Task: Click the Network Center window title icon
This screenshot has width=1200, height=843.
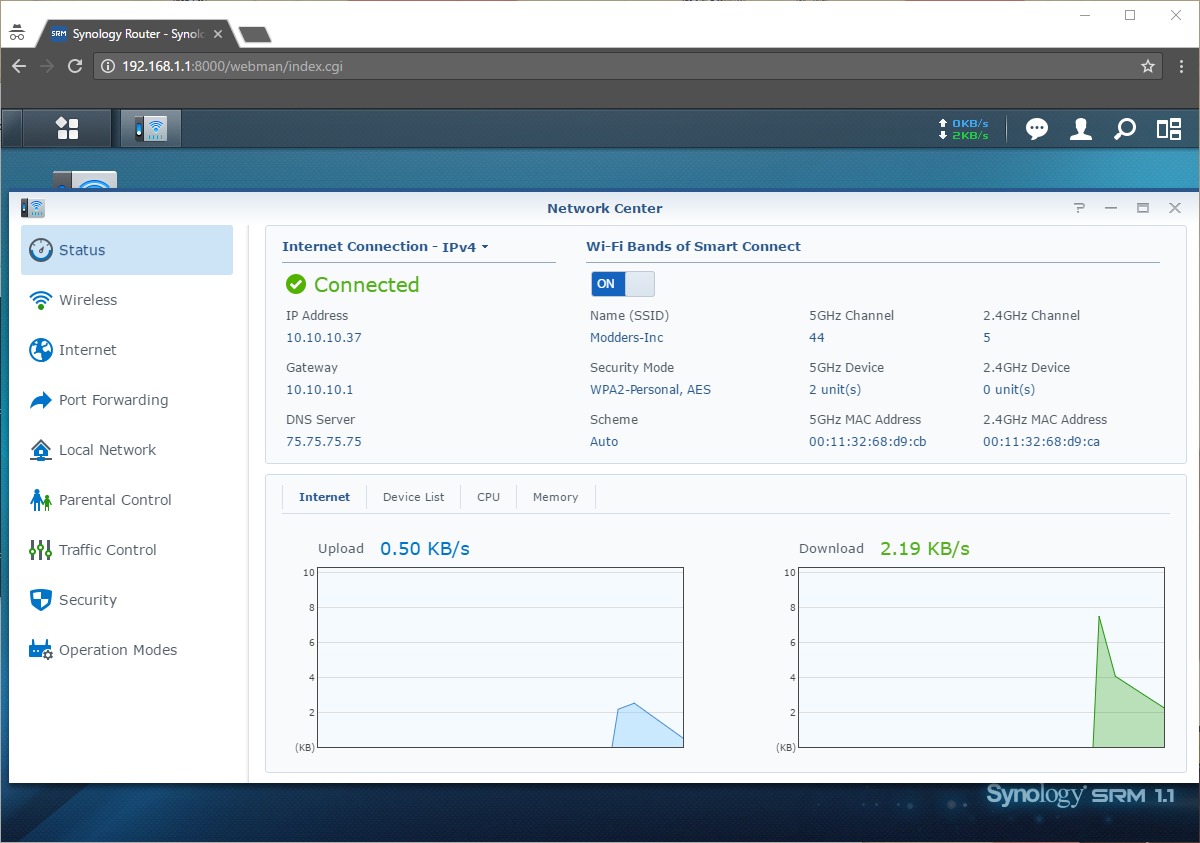Action: 33,208
